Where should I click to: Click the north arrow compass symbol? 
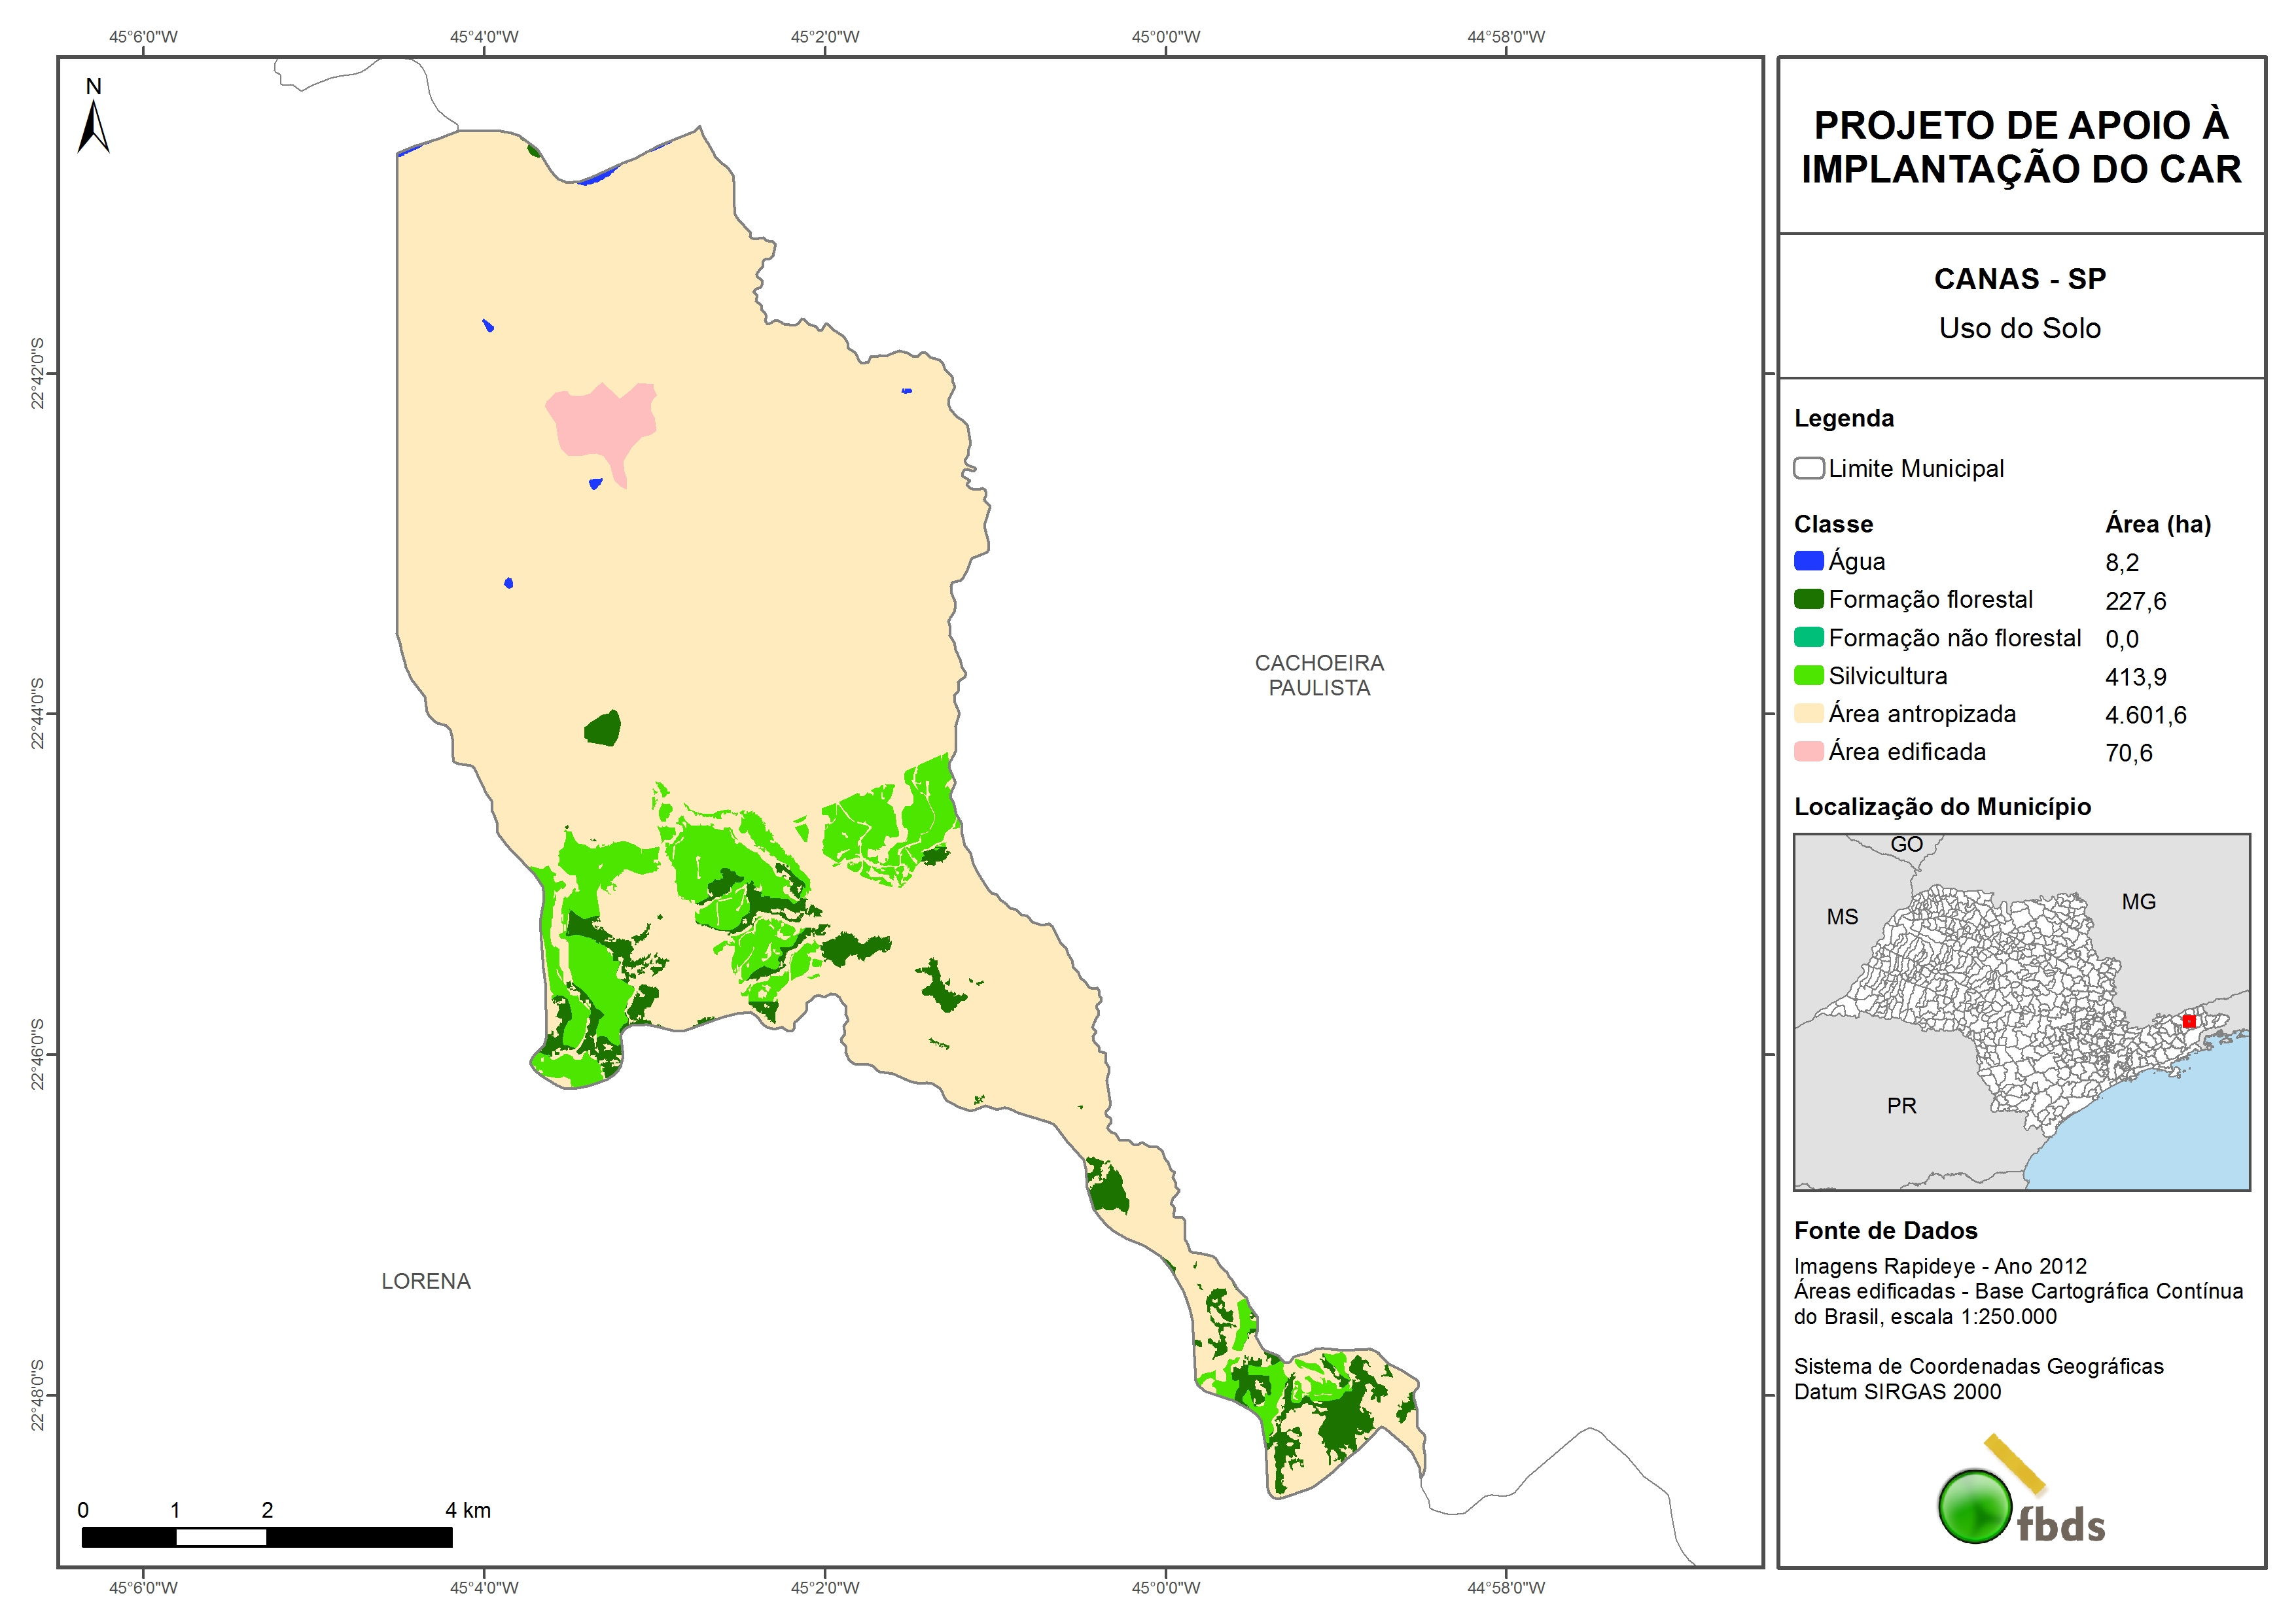pos(93,125)
